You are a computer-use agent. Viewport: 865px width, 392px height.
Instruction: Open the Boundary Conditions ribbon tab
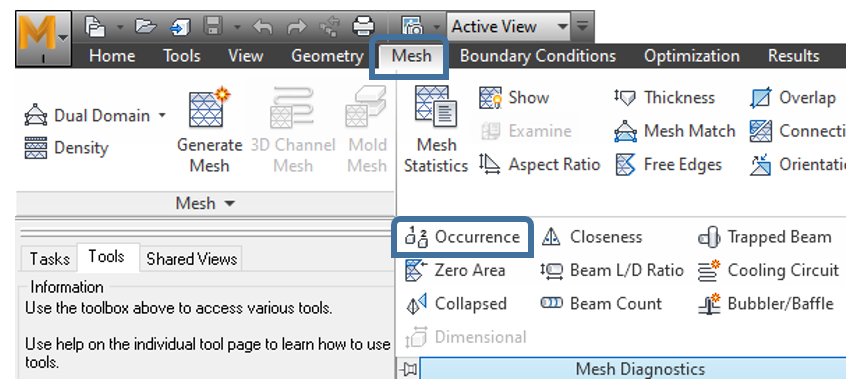[537, 56]
